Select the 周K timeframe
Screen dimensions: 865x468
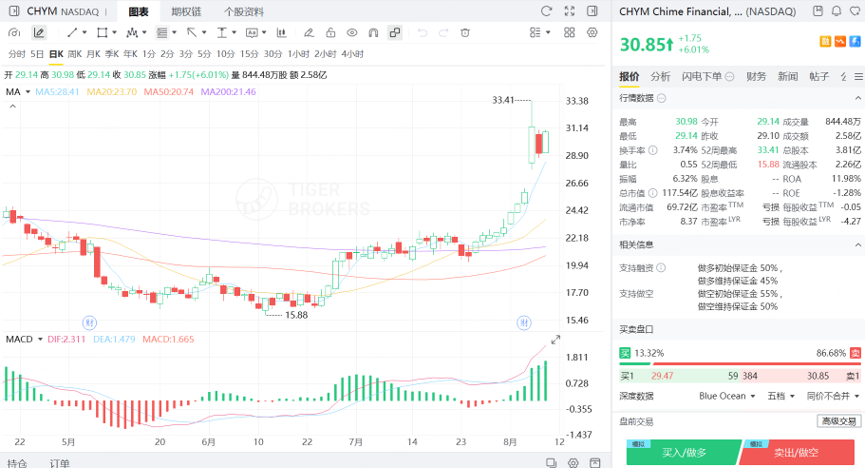[x=74, y=54]
